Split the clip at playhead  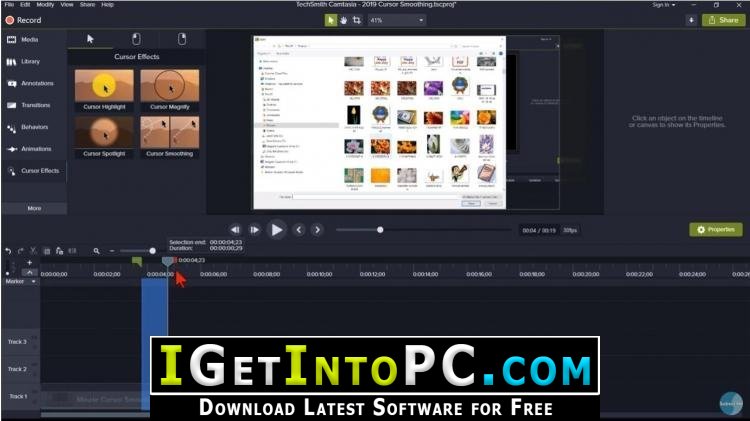click(72, 251)
